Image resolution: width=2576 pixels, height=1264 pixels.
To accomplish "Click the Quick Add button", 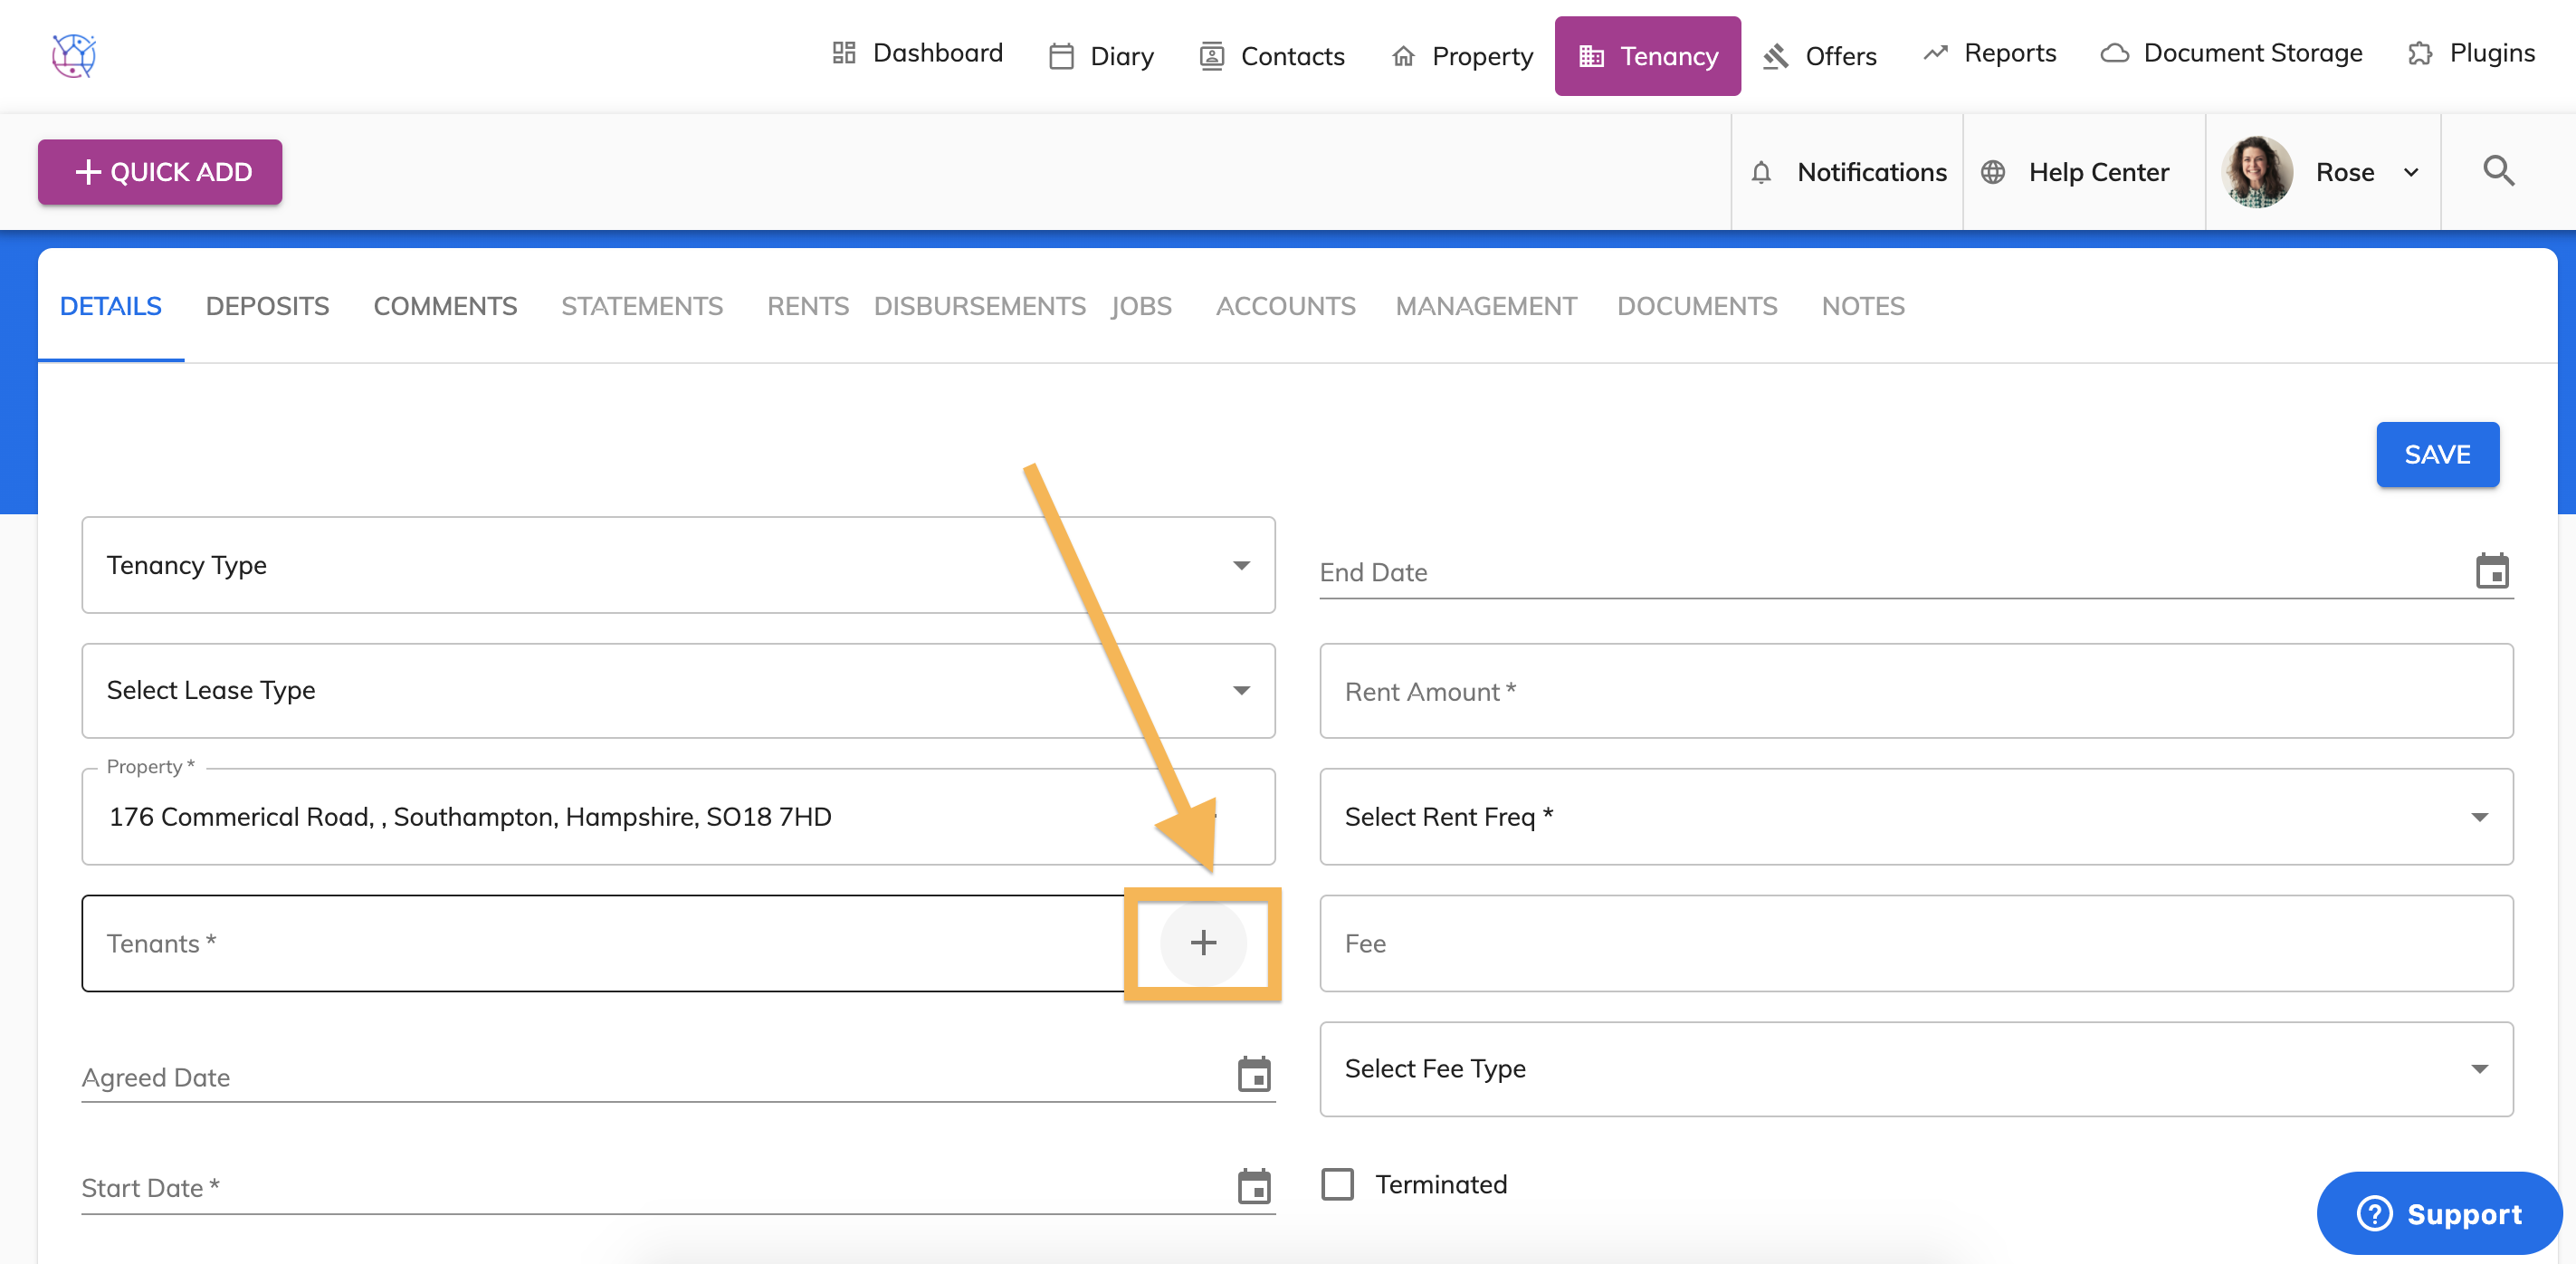I will click(x=160, y=172).
